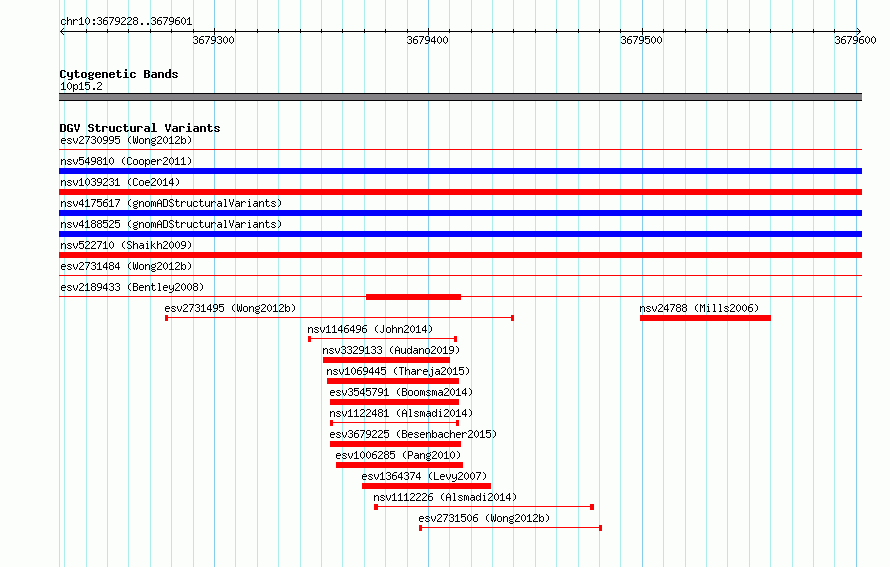
Task: Click the red bar under nsv1039231
Action: point(460,192)
